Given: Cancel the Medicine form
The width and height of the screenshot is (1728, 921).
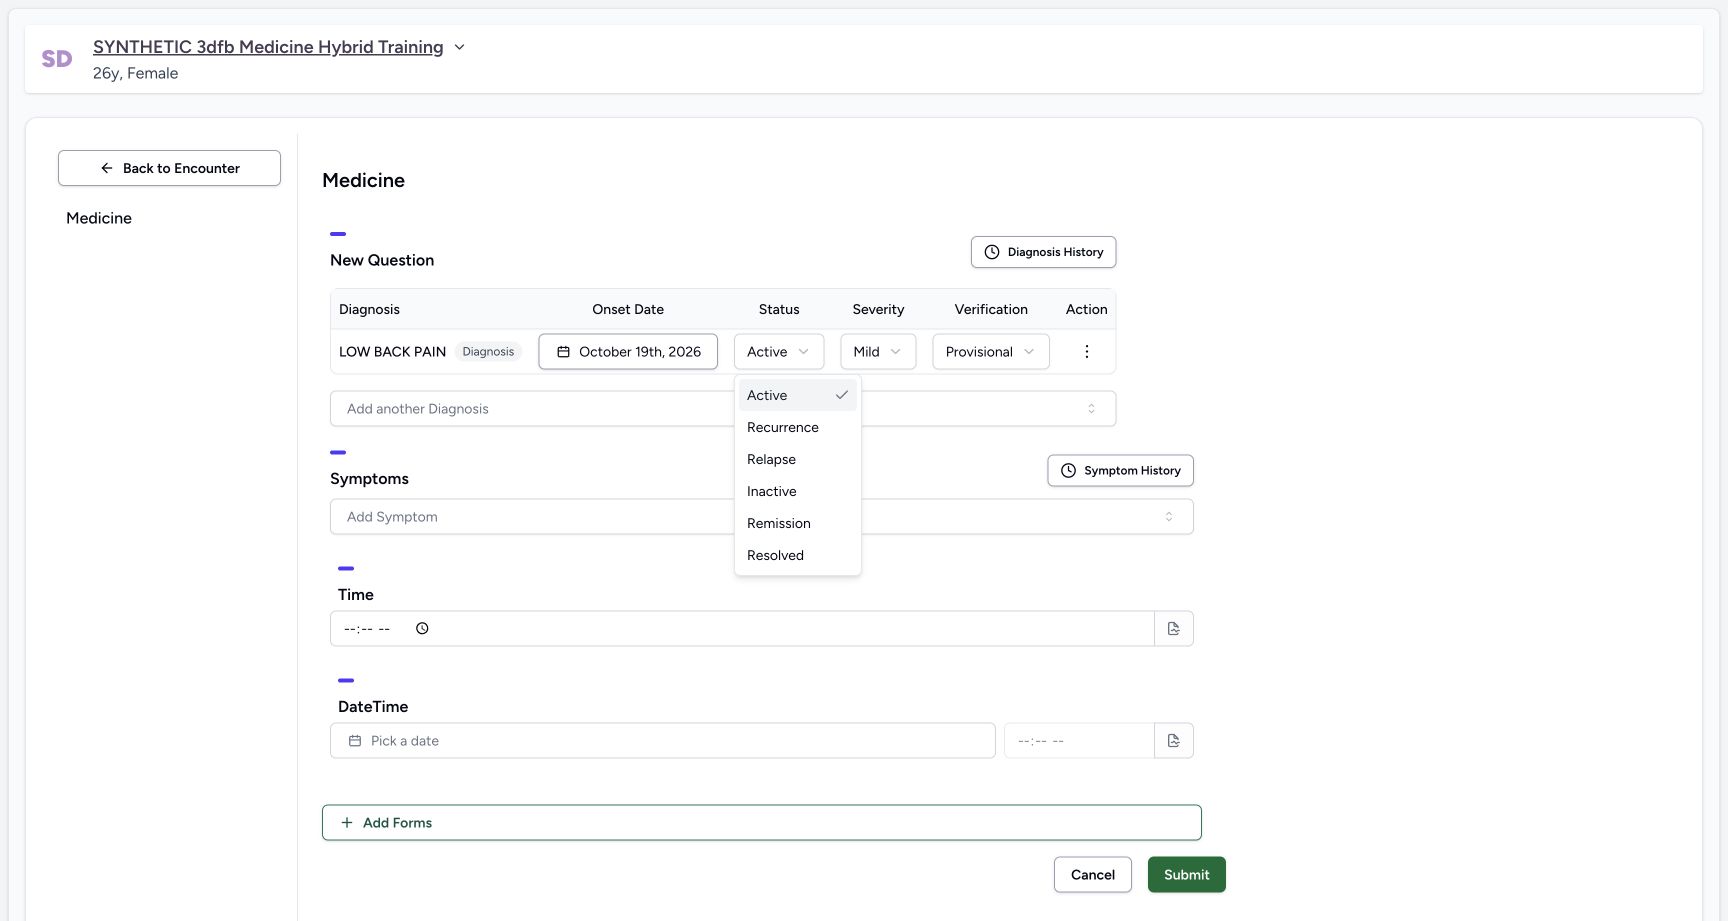Looking at the screenshot, I should [x=1093, y=875].
